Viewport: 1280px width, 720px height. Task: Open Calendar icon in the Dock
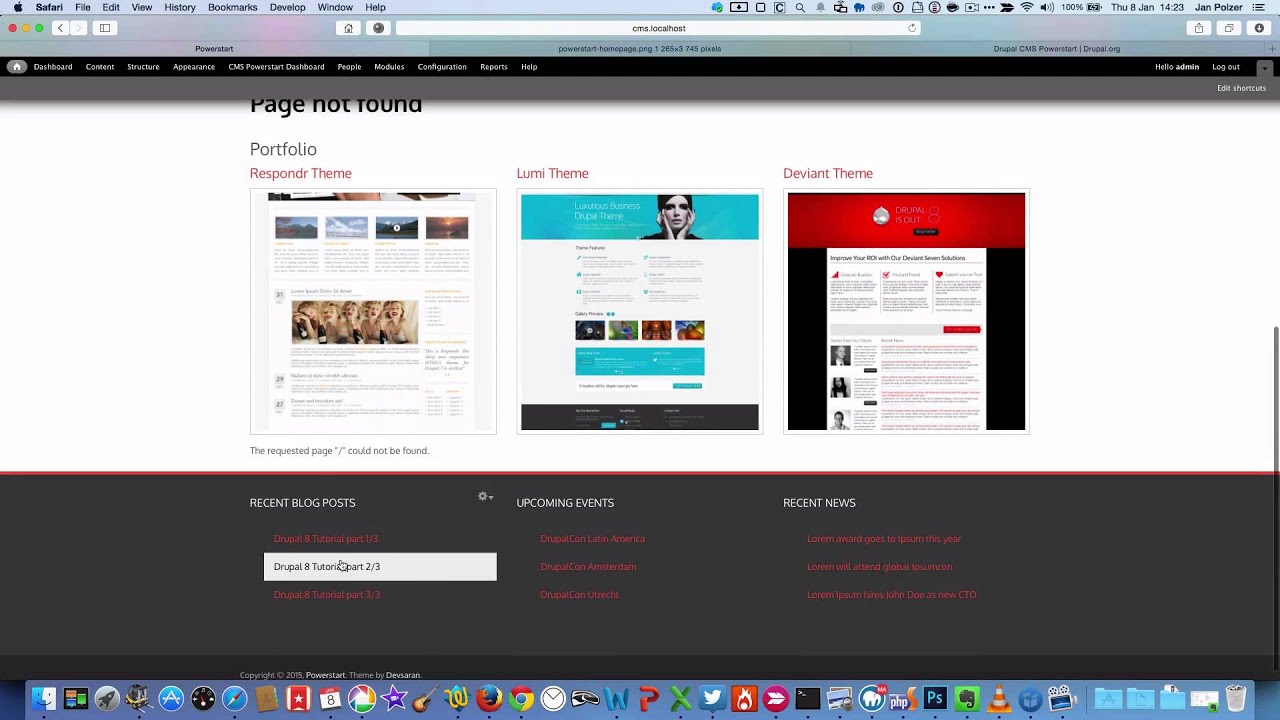330,698
